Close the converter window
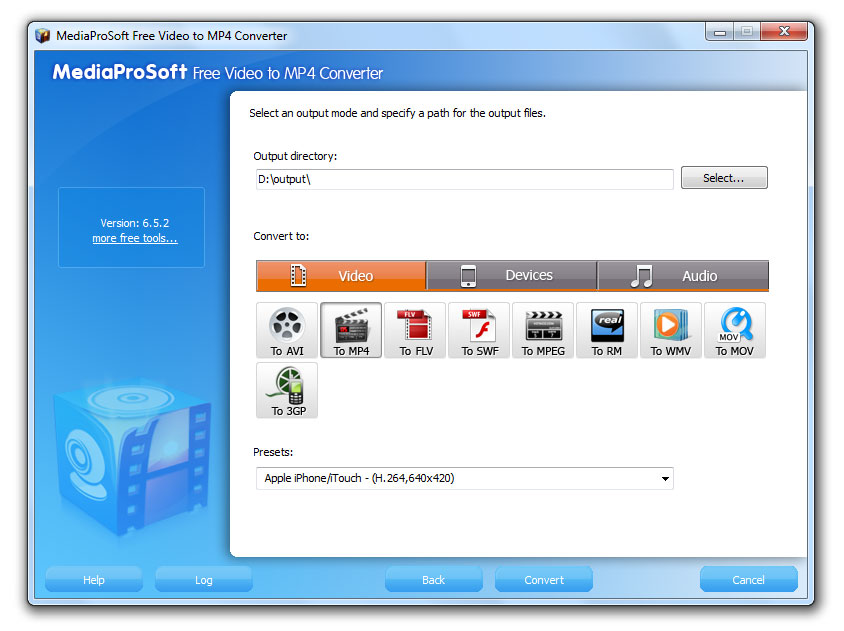The width and height of the screenshot is (844, 631). click(x=784, y=32)
